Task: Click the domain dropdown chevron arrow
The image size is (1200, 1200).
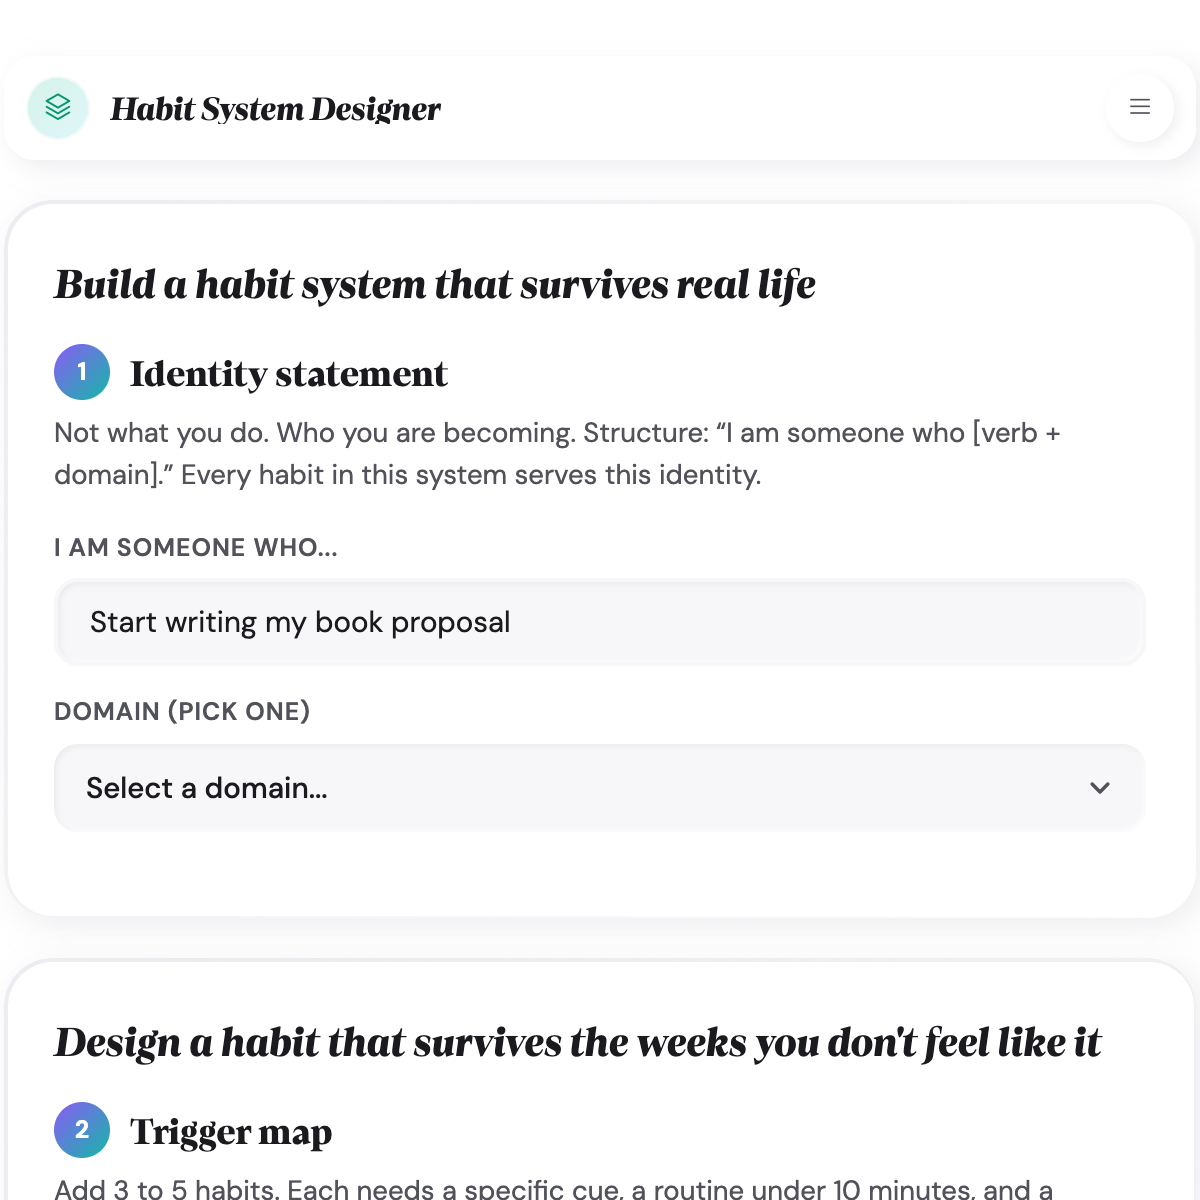Action: point(1100,788)
